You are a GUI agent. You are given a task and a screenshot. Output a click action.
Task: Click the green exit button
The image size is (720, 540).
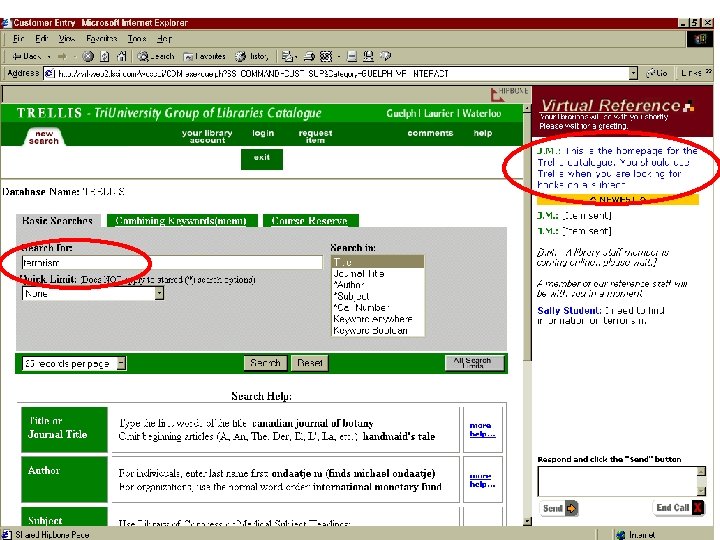[x=262, y=159]
